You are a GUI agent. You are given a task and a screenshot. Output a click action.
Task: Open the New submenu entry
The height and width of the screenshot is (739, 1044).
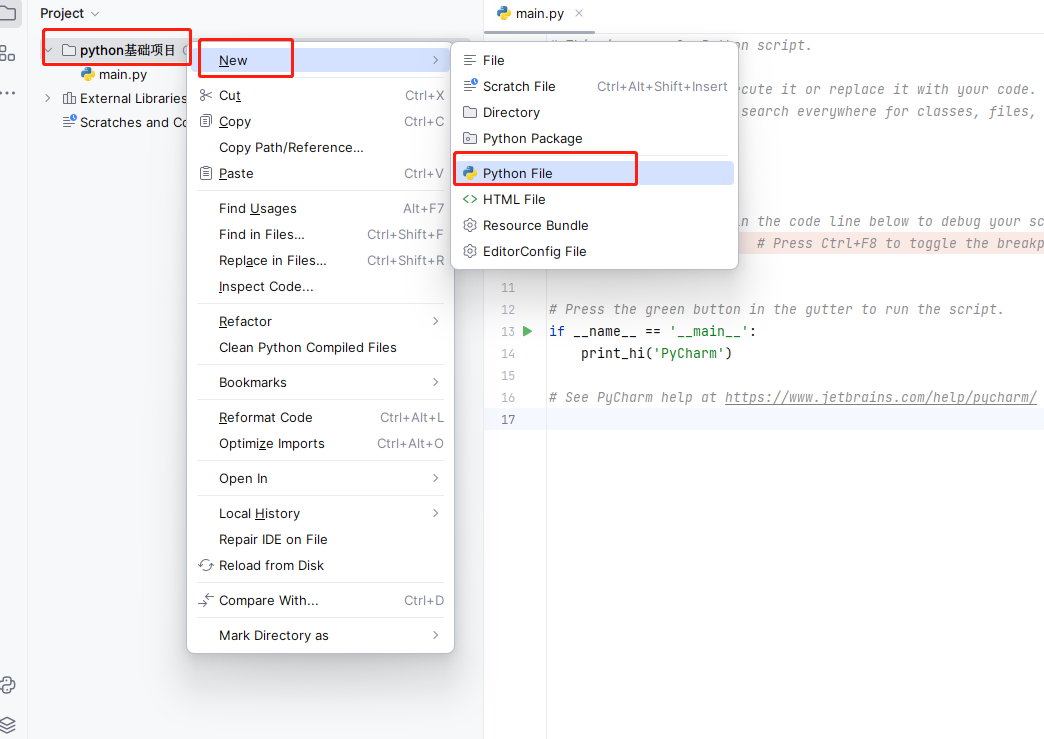pos(320,61)
